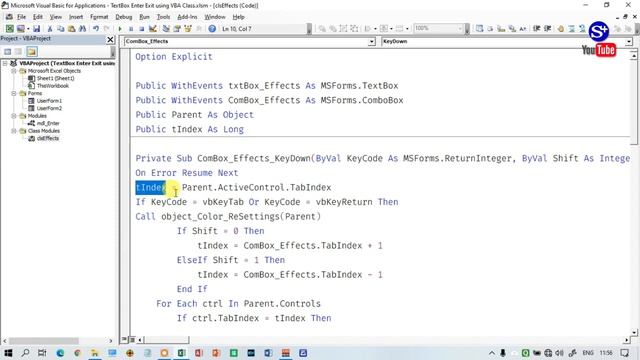
Task: Cut selection with the scissors icon
Action: 49,29
